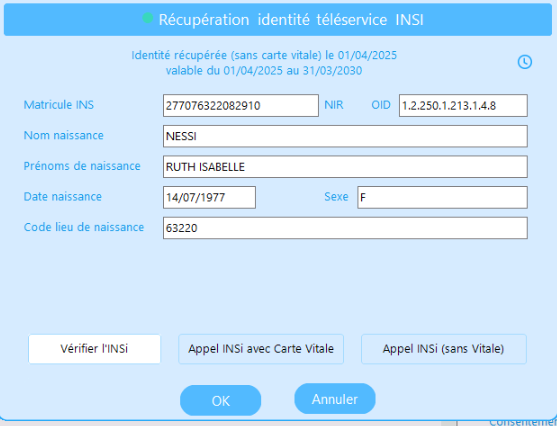Click the NIR label beside the matricule

pyautogui.click(x=334, y=105)
